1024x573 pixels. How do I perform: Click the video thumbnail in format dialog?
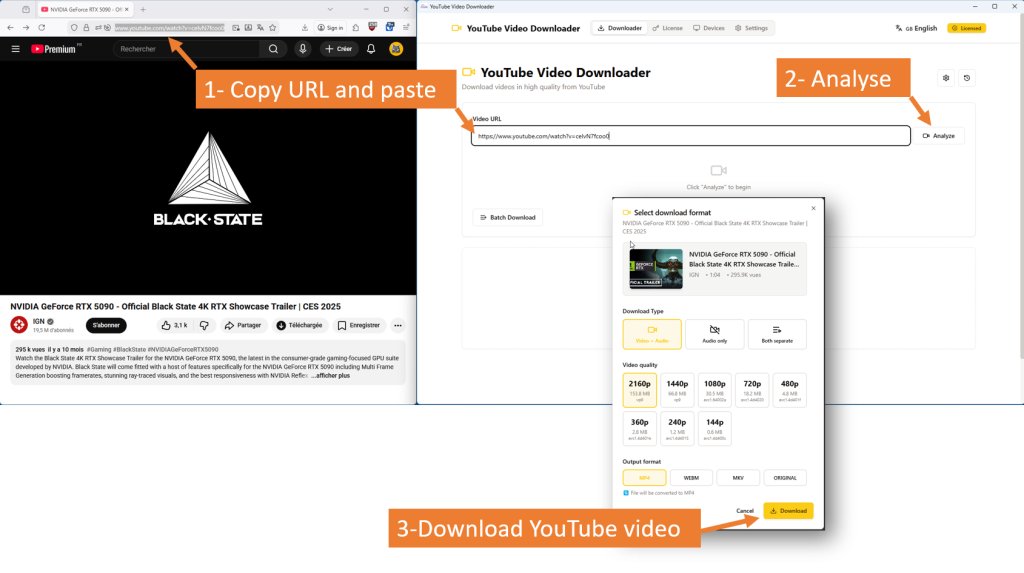click(656, 269)
